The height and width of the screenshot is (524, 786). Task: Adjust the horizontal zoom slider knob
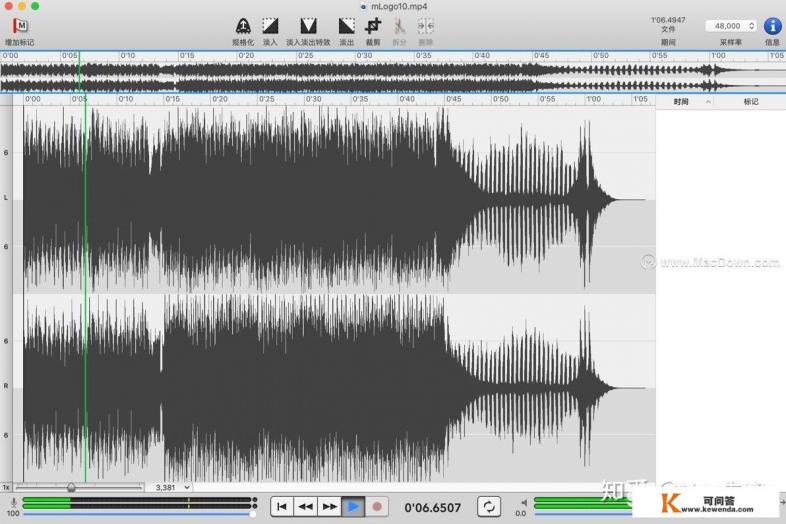point(71,487)
